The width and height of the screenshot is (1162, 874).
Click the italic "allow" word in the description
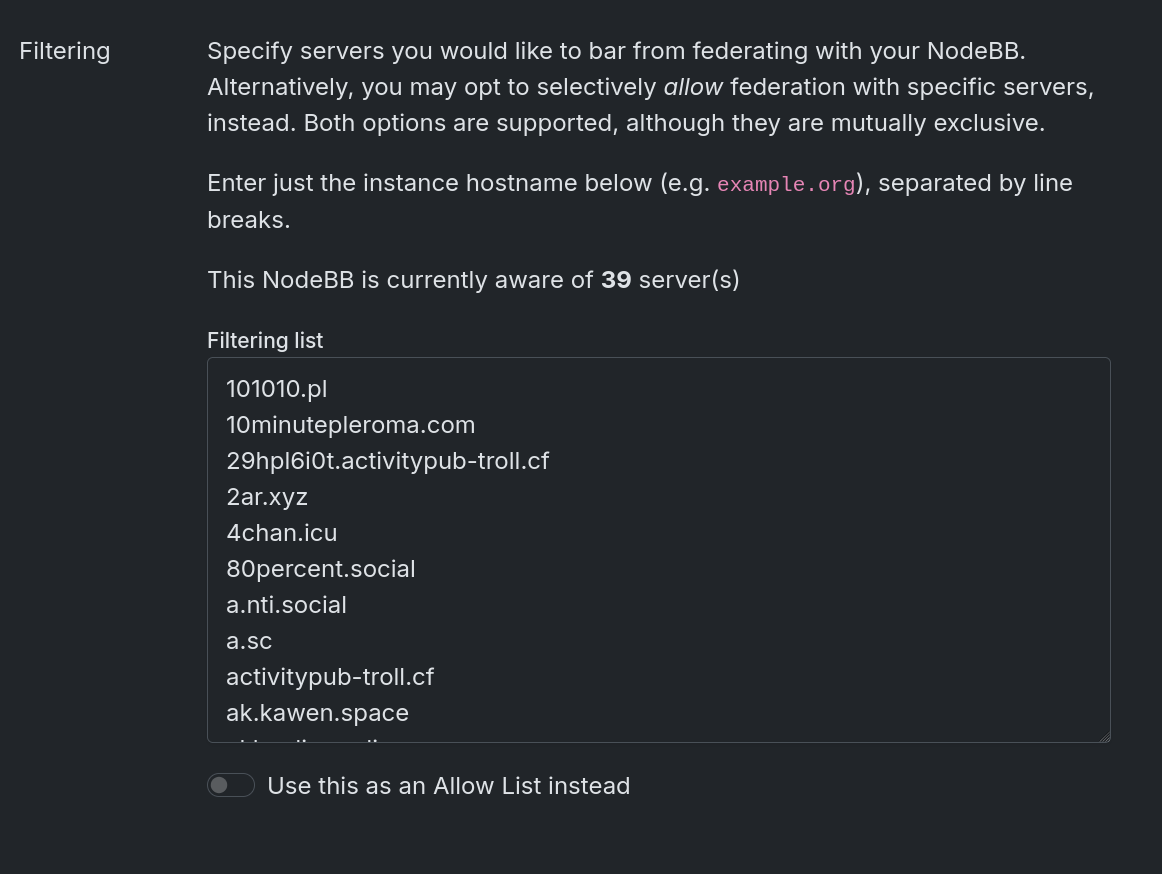click(x=693, y=88)
